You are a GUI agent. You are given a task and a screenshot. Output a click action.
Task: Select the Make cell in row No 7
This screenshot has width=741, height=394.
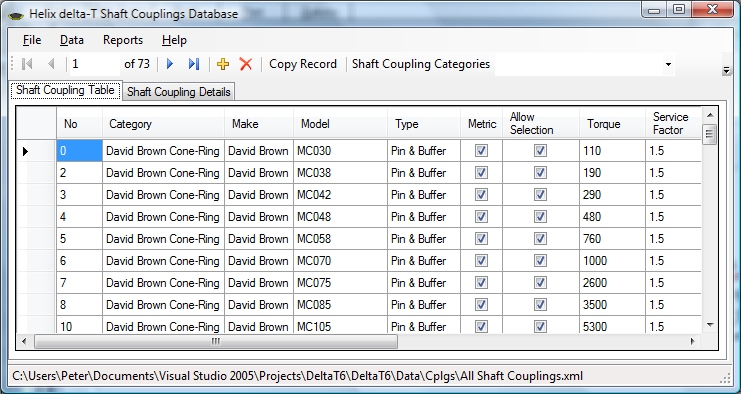click(259, 283)
